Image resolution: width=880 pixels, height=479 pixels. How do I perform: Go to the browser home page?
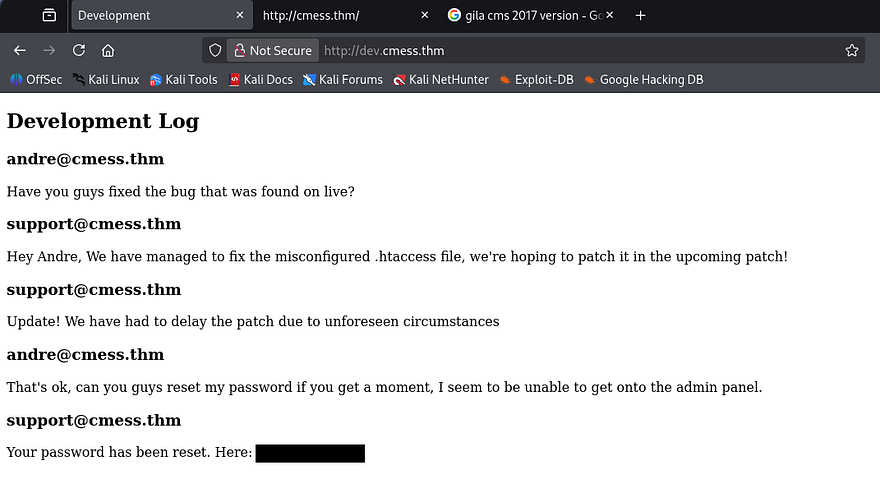point(108,50)
